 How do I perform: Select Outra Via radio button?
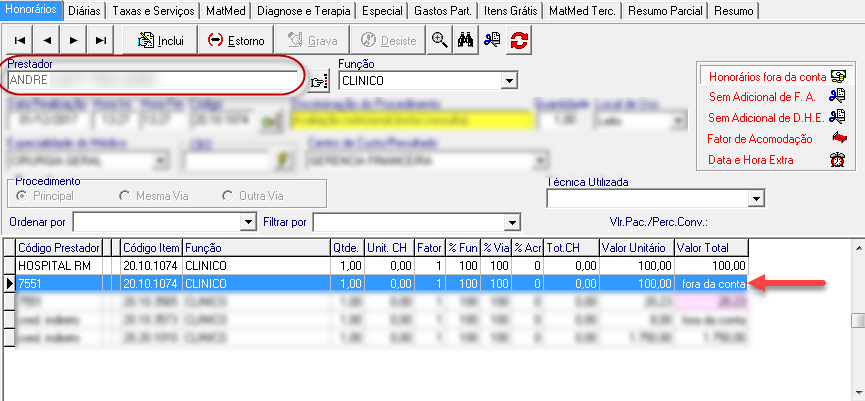[x=227, y=196]
